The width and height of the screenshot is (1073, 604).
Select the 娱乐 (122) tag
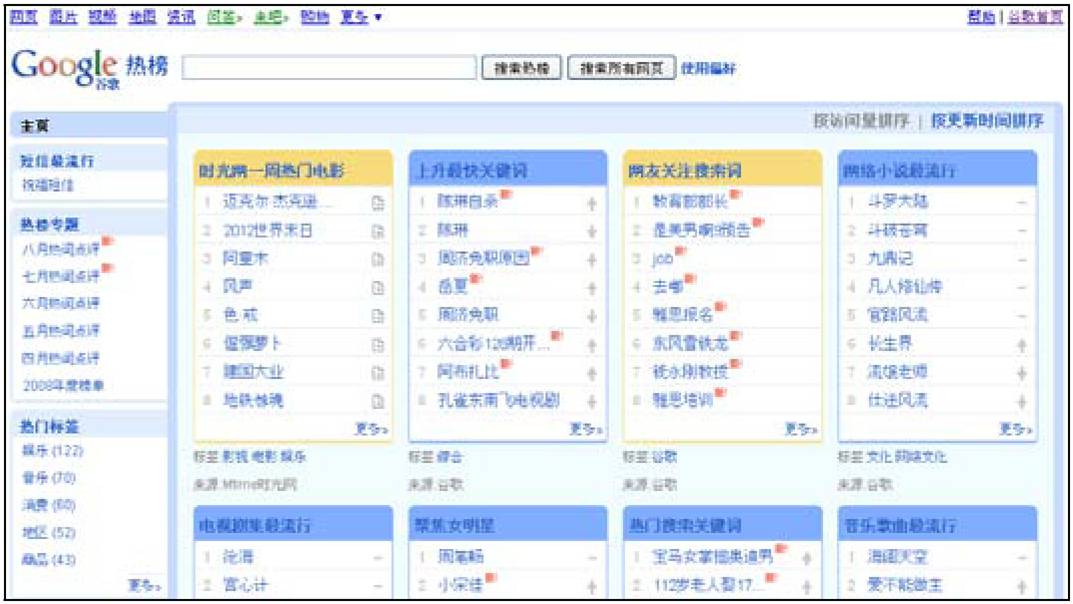[x=52, y=451]
